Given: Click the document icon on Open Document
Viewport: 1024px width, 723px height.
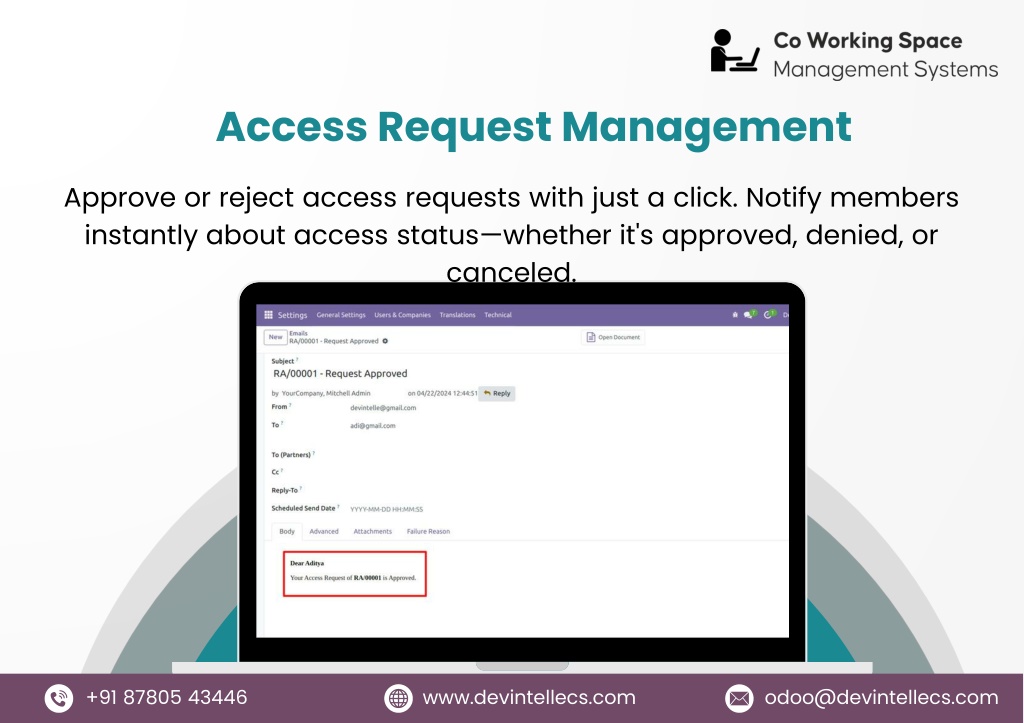Looking at the screenshot, I should point(590,337).
